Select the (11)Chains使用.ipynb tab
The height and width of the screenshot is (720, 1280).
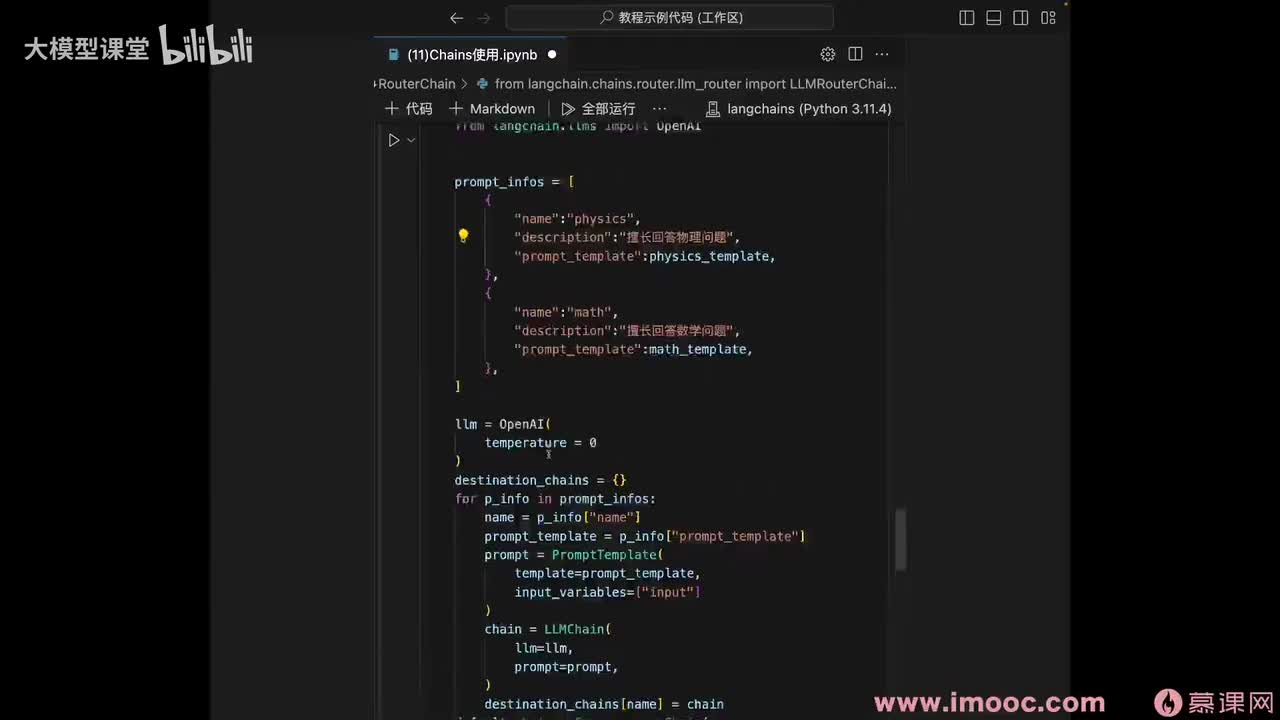[472, 55]
